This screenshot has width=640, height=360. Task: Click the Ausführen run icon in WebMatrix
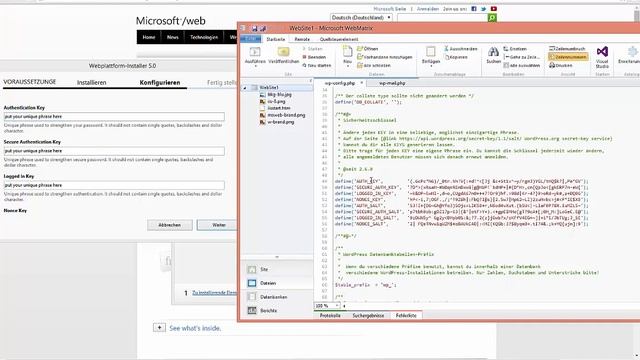click(x=255, y=52)
